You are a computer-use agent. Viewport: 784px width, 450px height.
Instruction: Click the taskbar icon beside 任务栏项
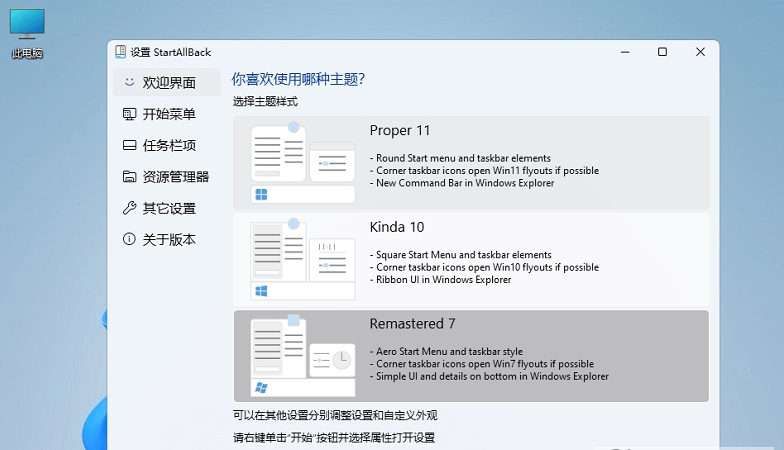click(x=130, y=145)
